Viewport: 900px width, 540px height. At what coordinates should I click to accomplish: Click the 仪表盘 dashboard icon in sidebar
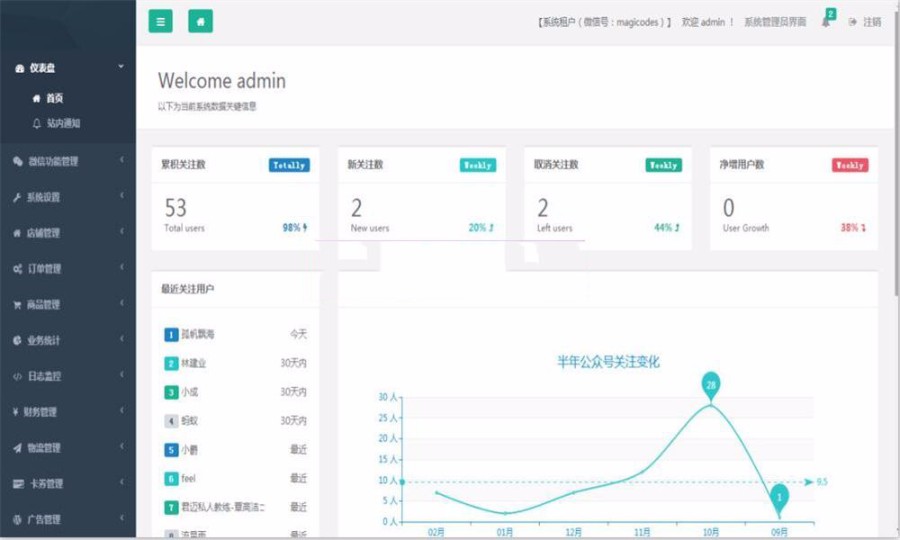[x=20, y=68]
